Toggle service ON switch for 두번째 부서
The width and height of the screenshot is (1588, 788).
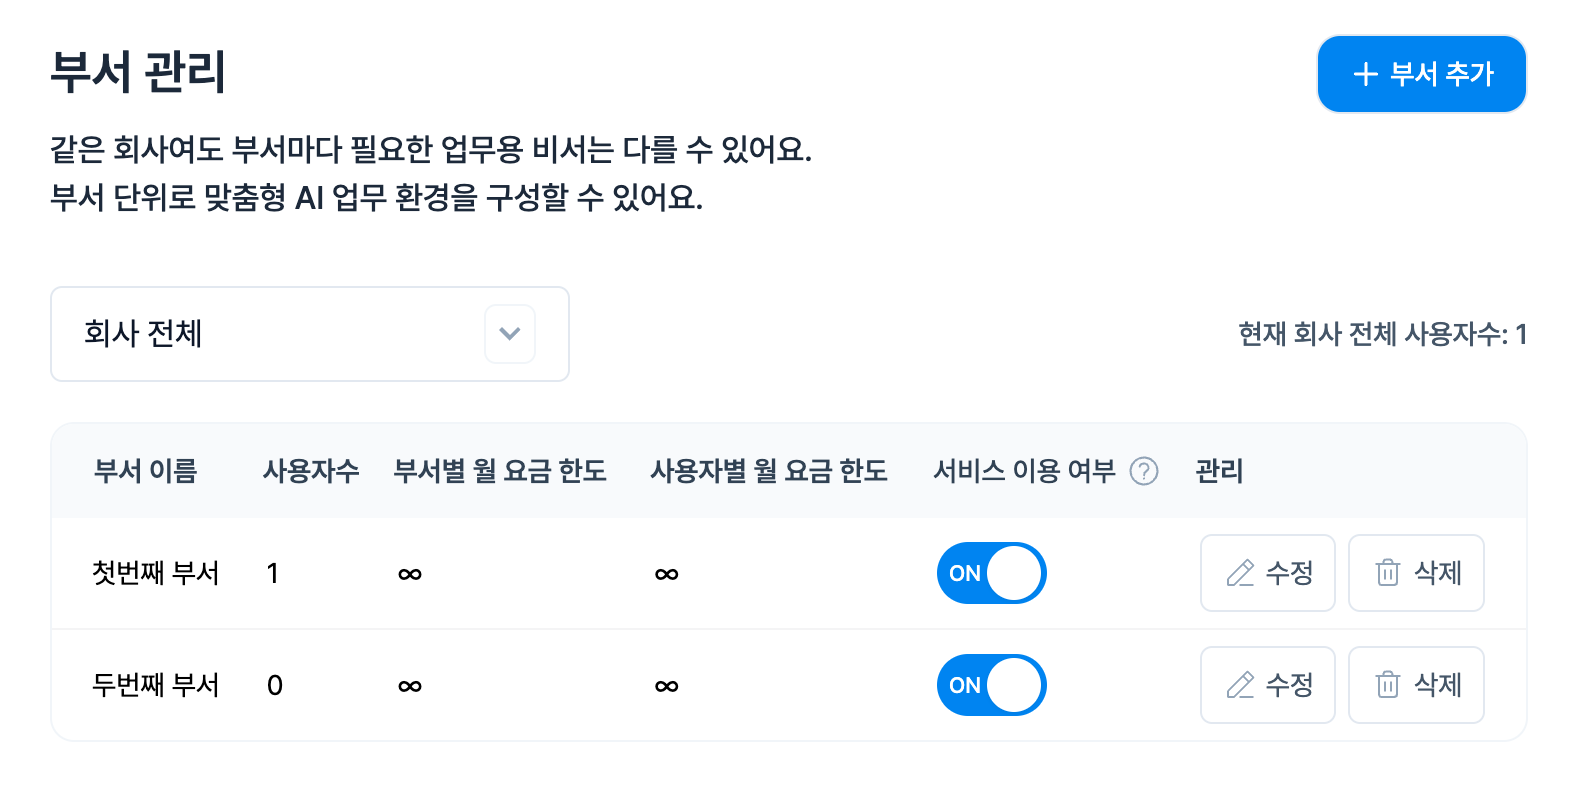[991, 685]
